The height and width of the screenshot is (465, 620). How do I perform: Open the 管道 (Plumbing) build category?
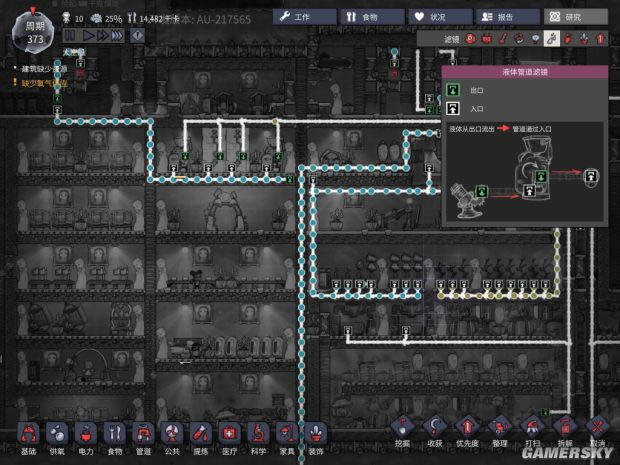pos(143,434)
